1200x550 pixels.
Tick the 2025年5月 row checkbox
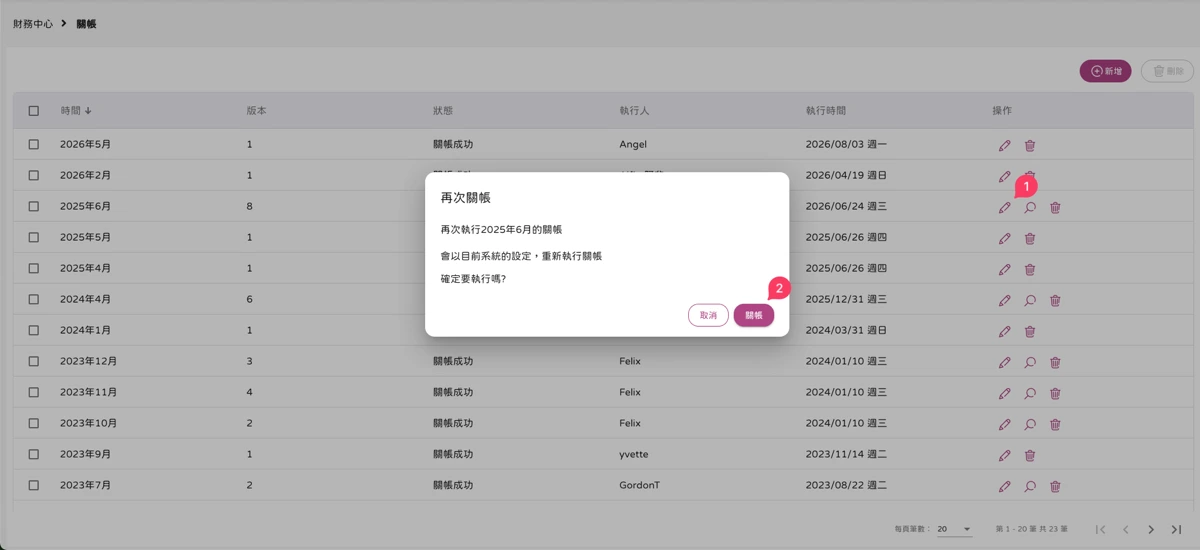(x=34, y=237)
